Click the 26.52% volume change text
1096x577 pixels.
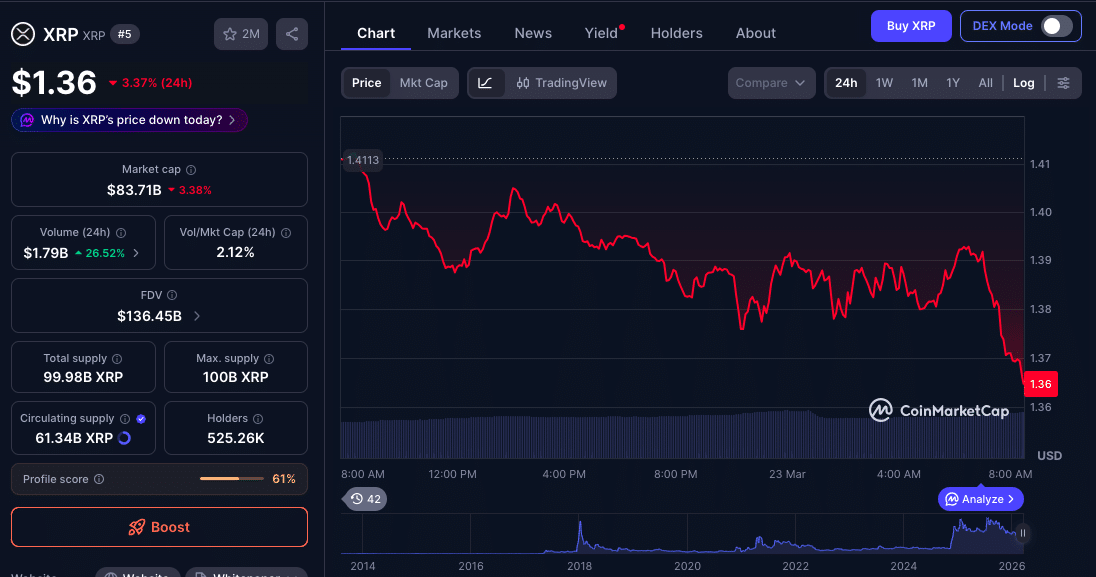[105, 253]
